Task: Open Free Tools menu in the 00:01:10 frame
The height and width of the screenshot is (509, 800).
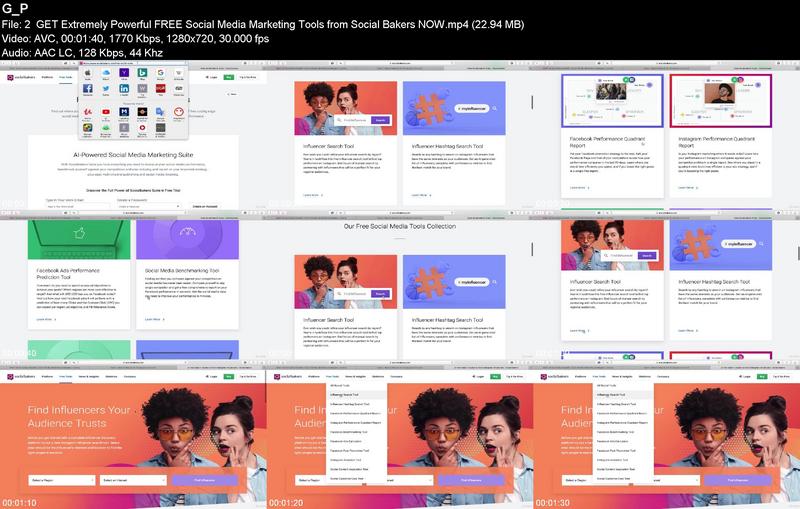Action: tap(65, 376)
